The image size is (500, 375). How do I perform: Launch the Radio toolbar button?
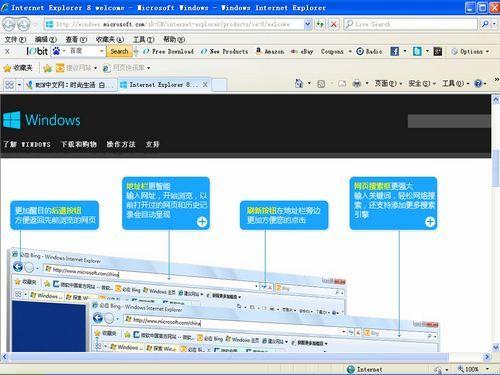pos(369,51)
